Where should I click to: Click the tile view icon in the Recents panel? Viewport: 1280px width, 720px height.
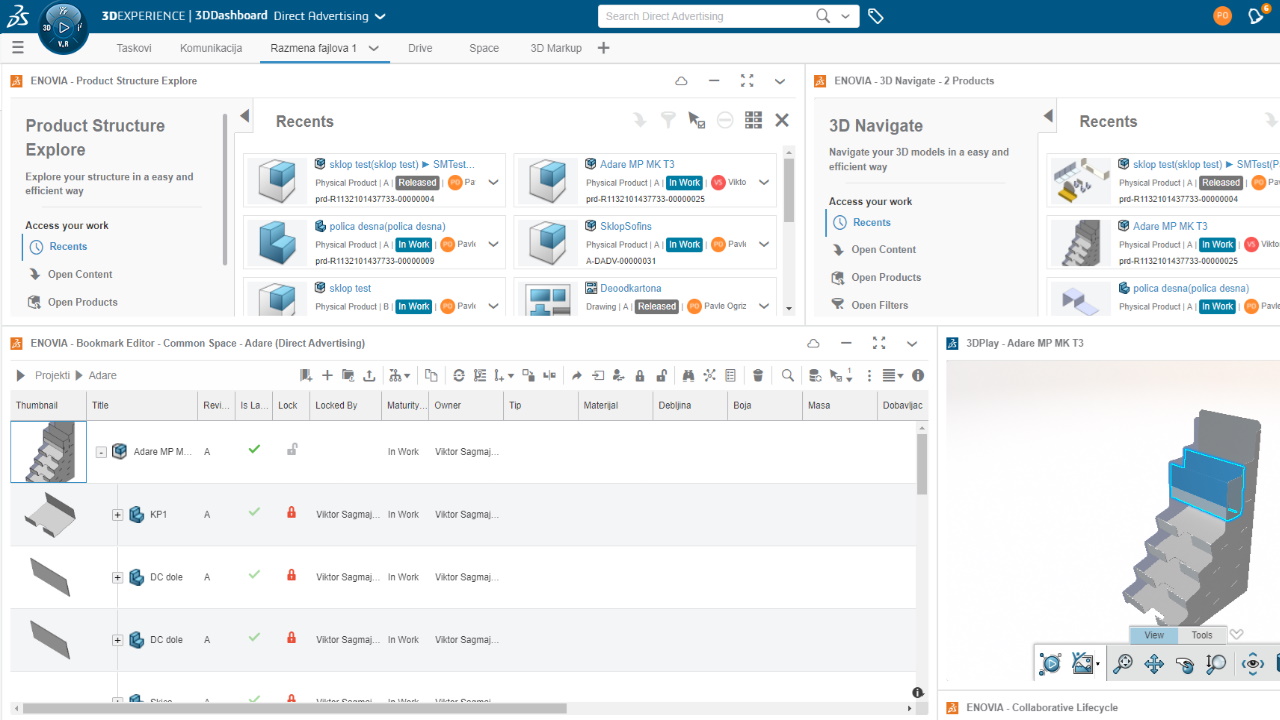click(x=752, y=119)
